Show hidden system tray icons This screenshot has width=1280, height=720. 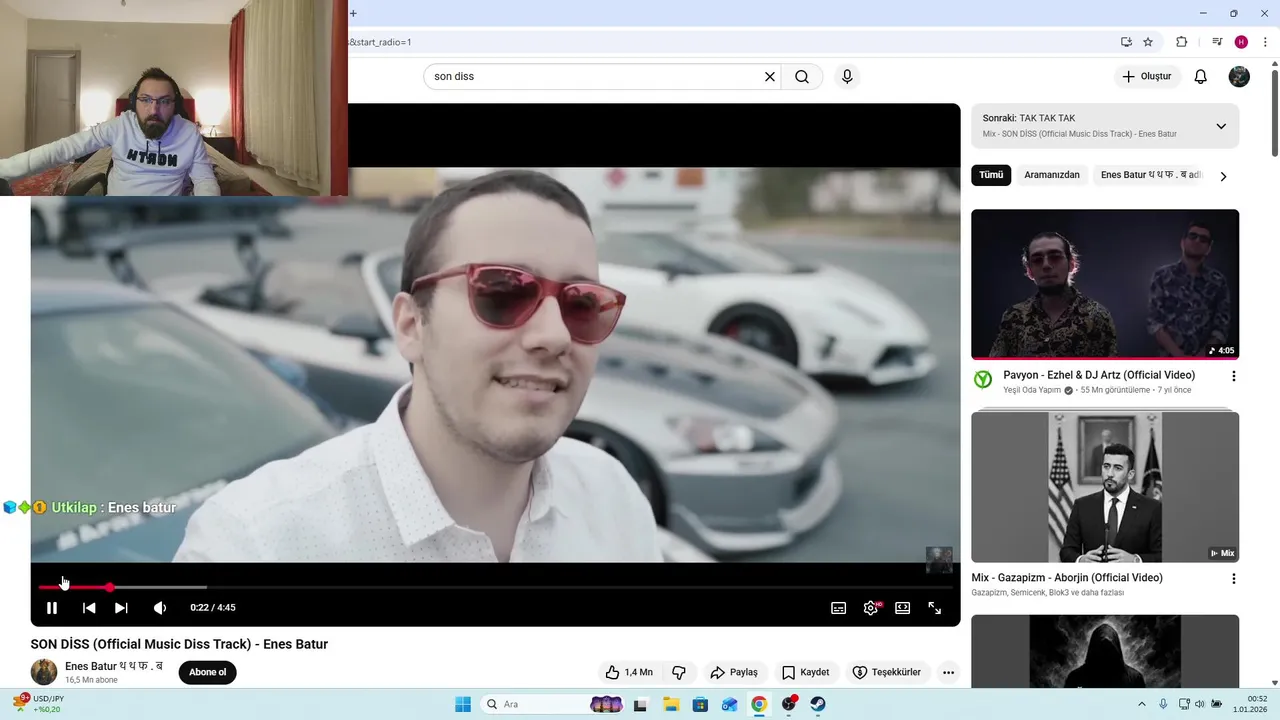(1142, 704)
